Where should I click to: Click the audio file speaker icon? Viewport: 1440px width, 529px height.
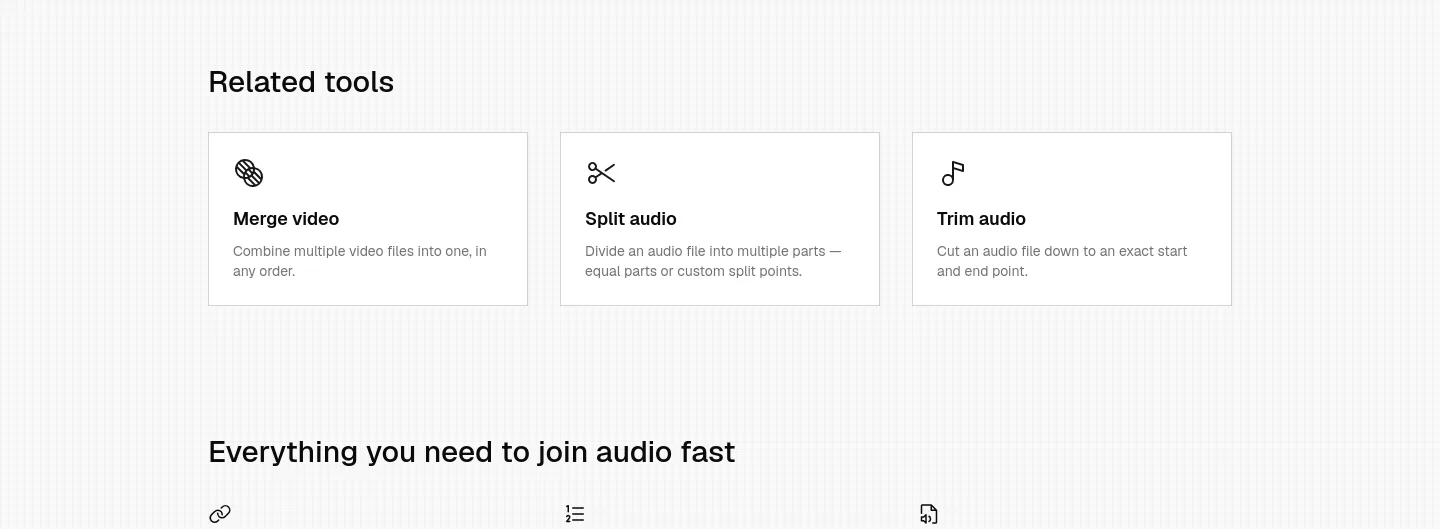click(929, 514)
